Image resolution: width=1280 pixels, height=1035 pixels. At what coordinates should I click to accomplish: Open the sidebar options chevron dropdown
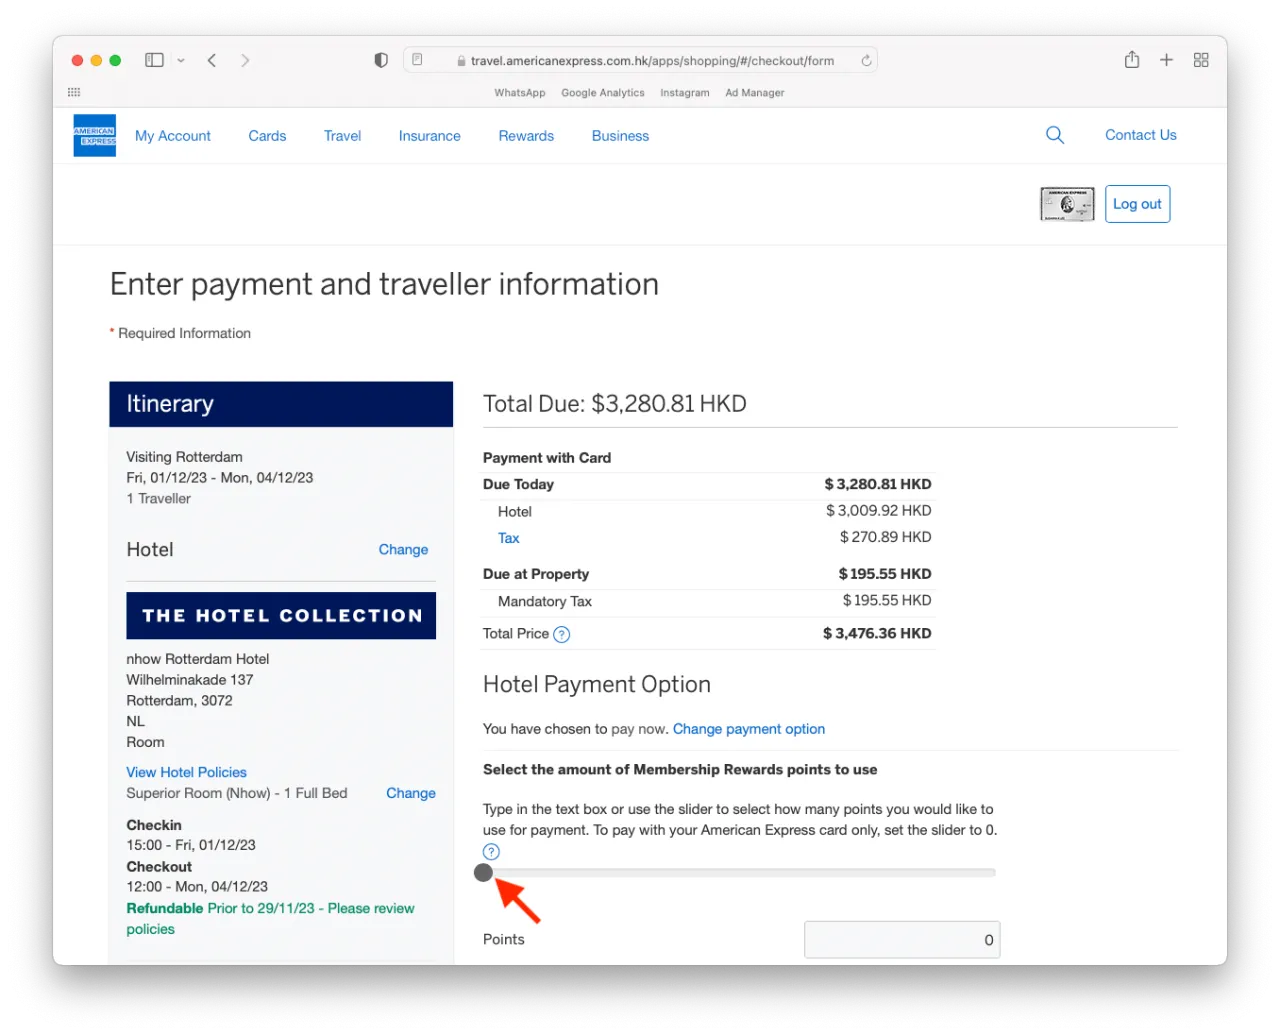click(181, 61)
